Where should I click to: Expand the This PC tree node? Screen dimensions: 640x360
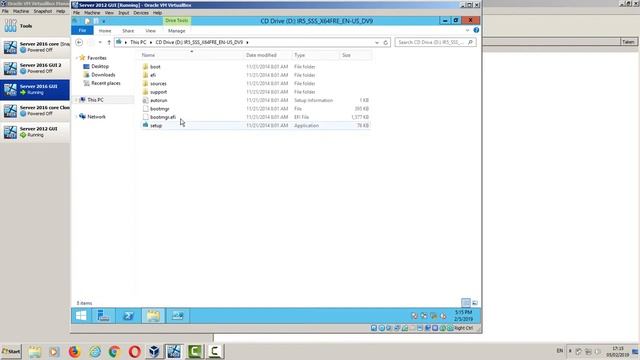(77, 100)
